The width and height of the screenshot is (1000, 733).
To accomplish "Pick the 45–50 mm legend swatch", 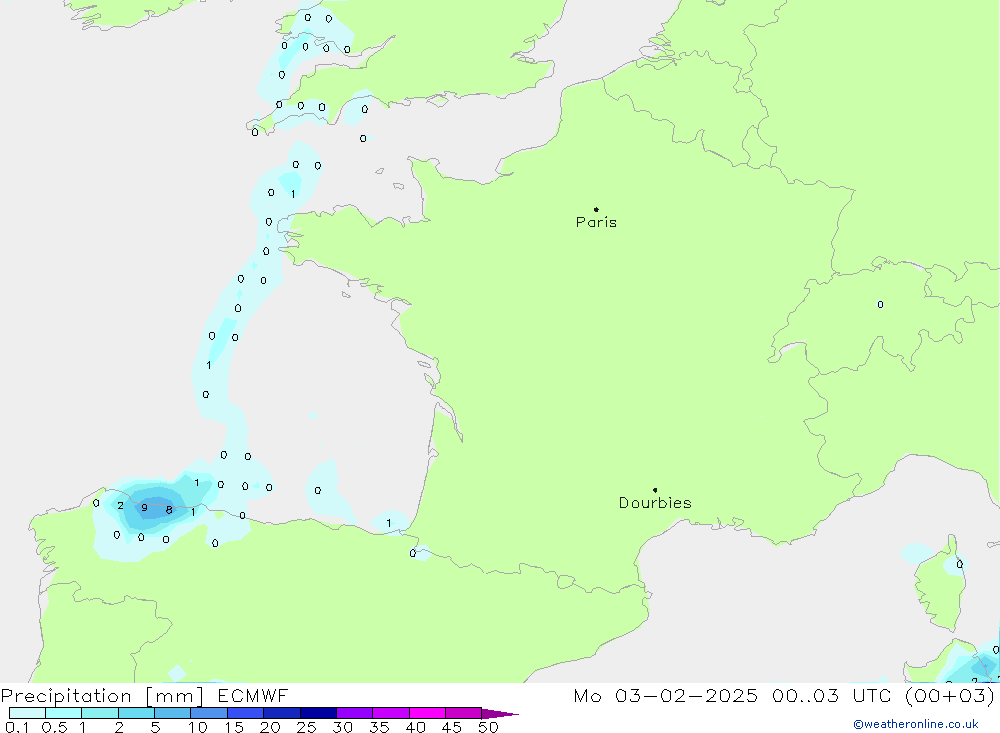I will point(464,713).
